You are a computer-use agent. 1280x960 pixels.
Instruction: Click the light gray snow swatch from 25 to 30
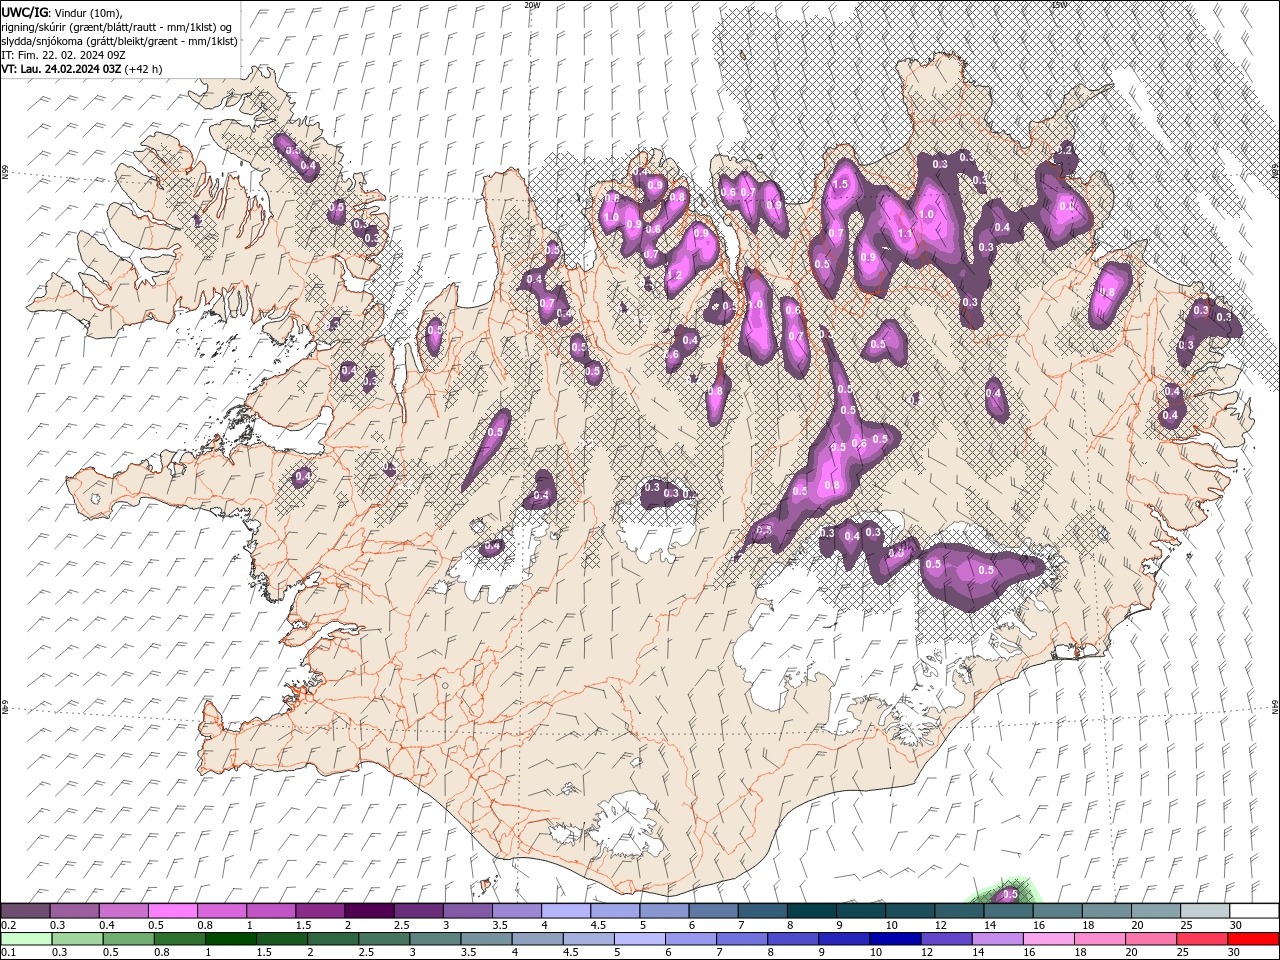[1204, 911]
